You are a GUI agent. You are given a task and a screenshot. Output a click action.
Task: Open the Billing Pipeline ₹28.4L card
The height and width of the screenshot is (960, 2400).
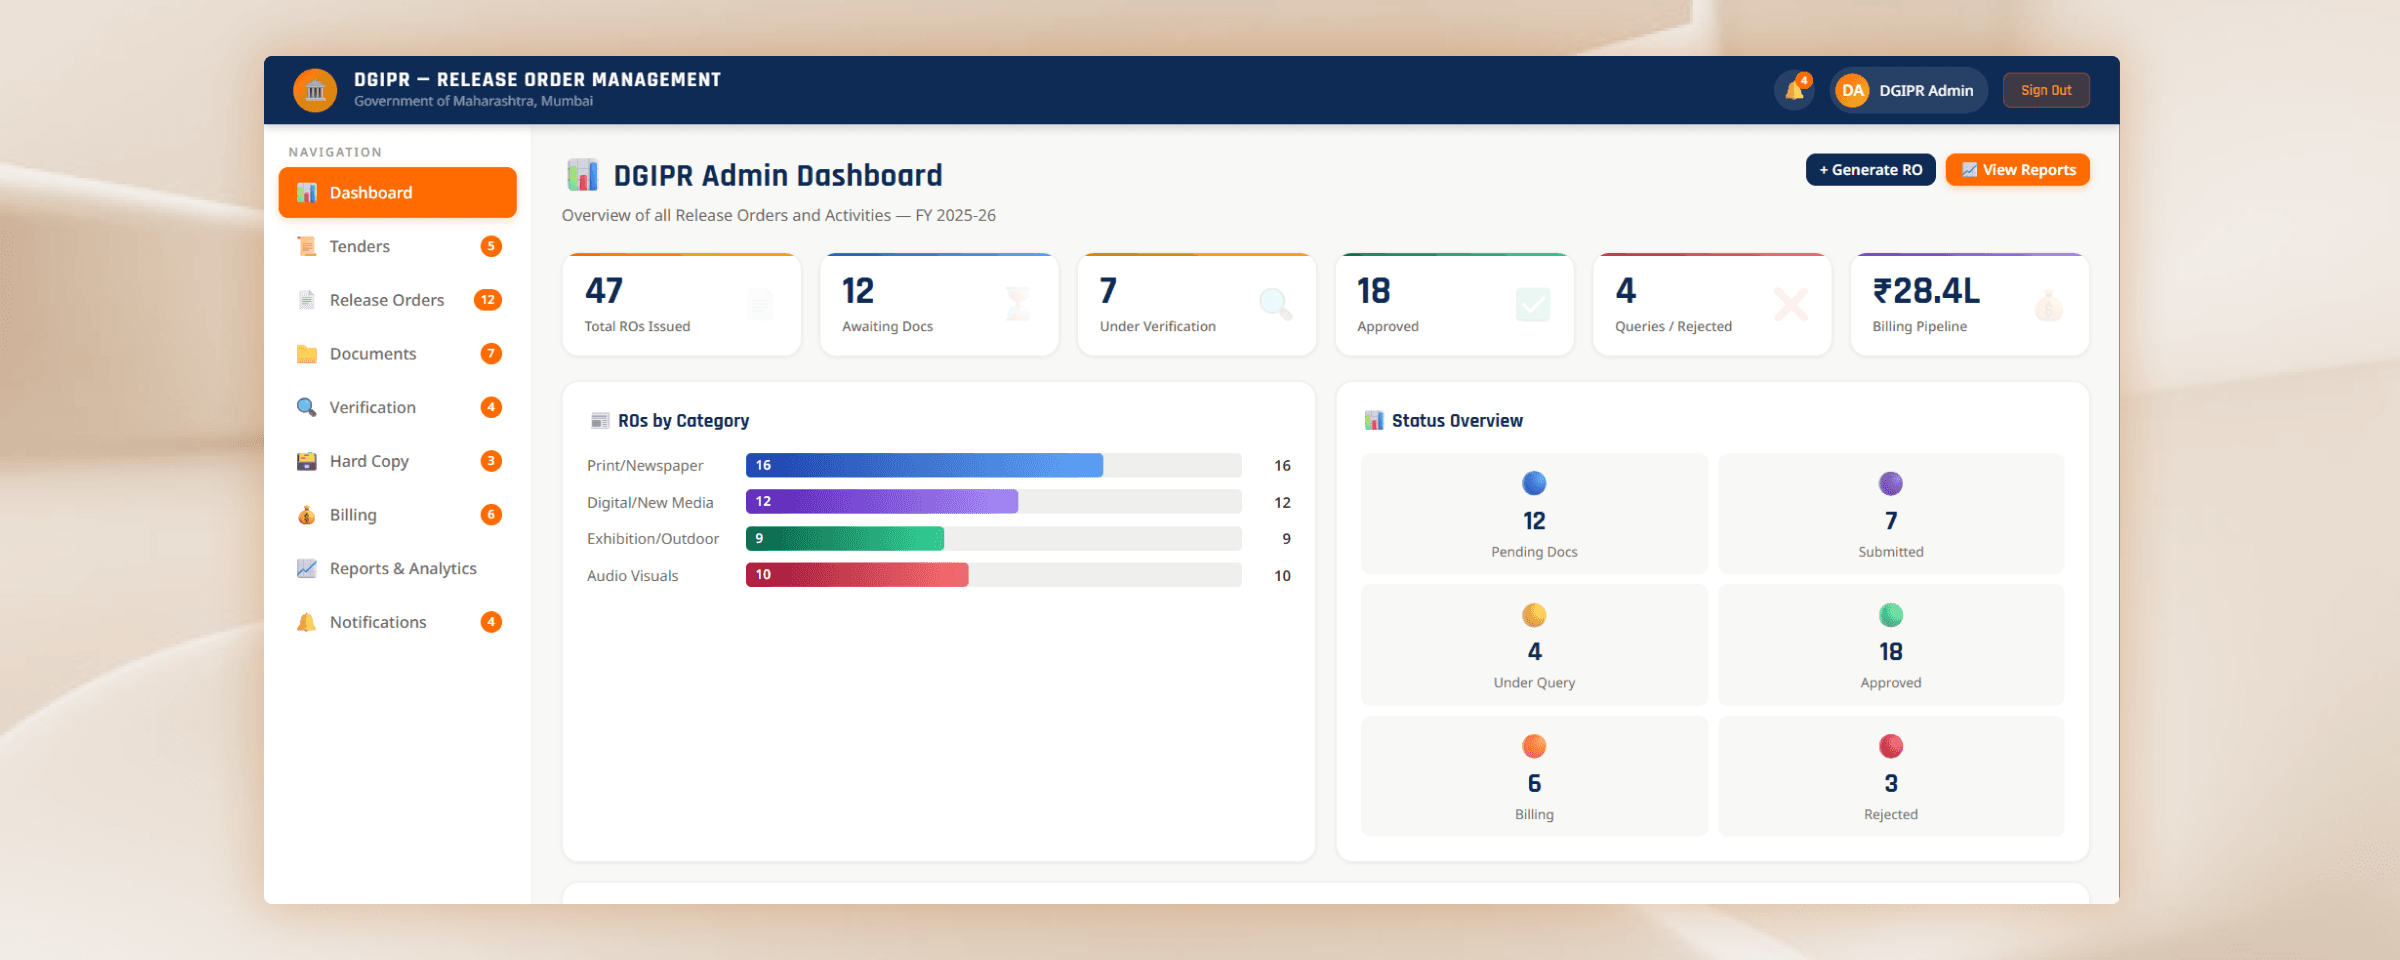[1969, 304]
